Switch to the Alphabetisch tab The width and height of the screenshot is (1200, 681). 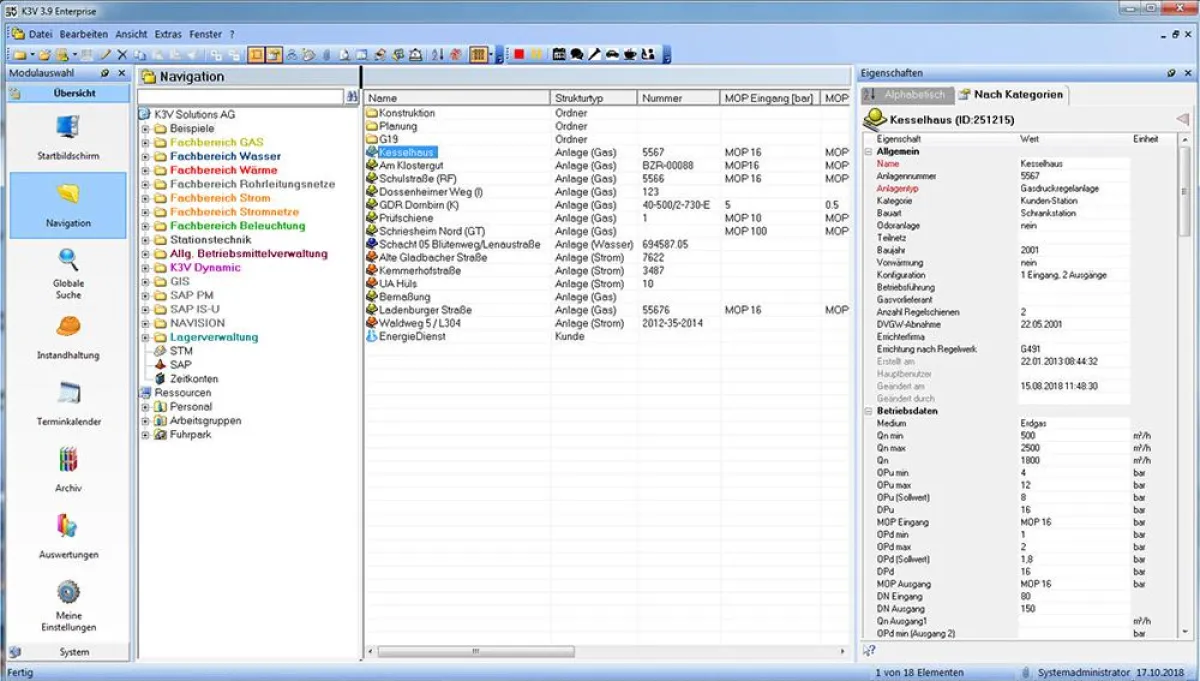coord(906,95)
